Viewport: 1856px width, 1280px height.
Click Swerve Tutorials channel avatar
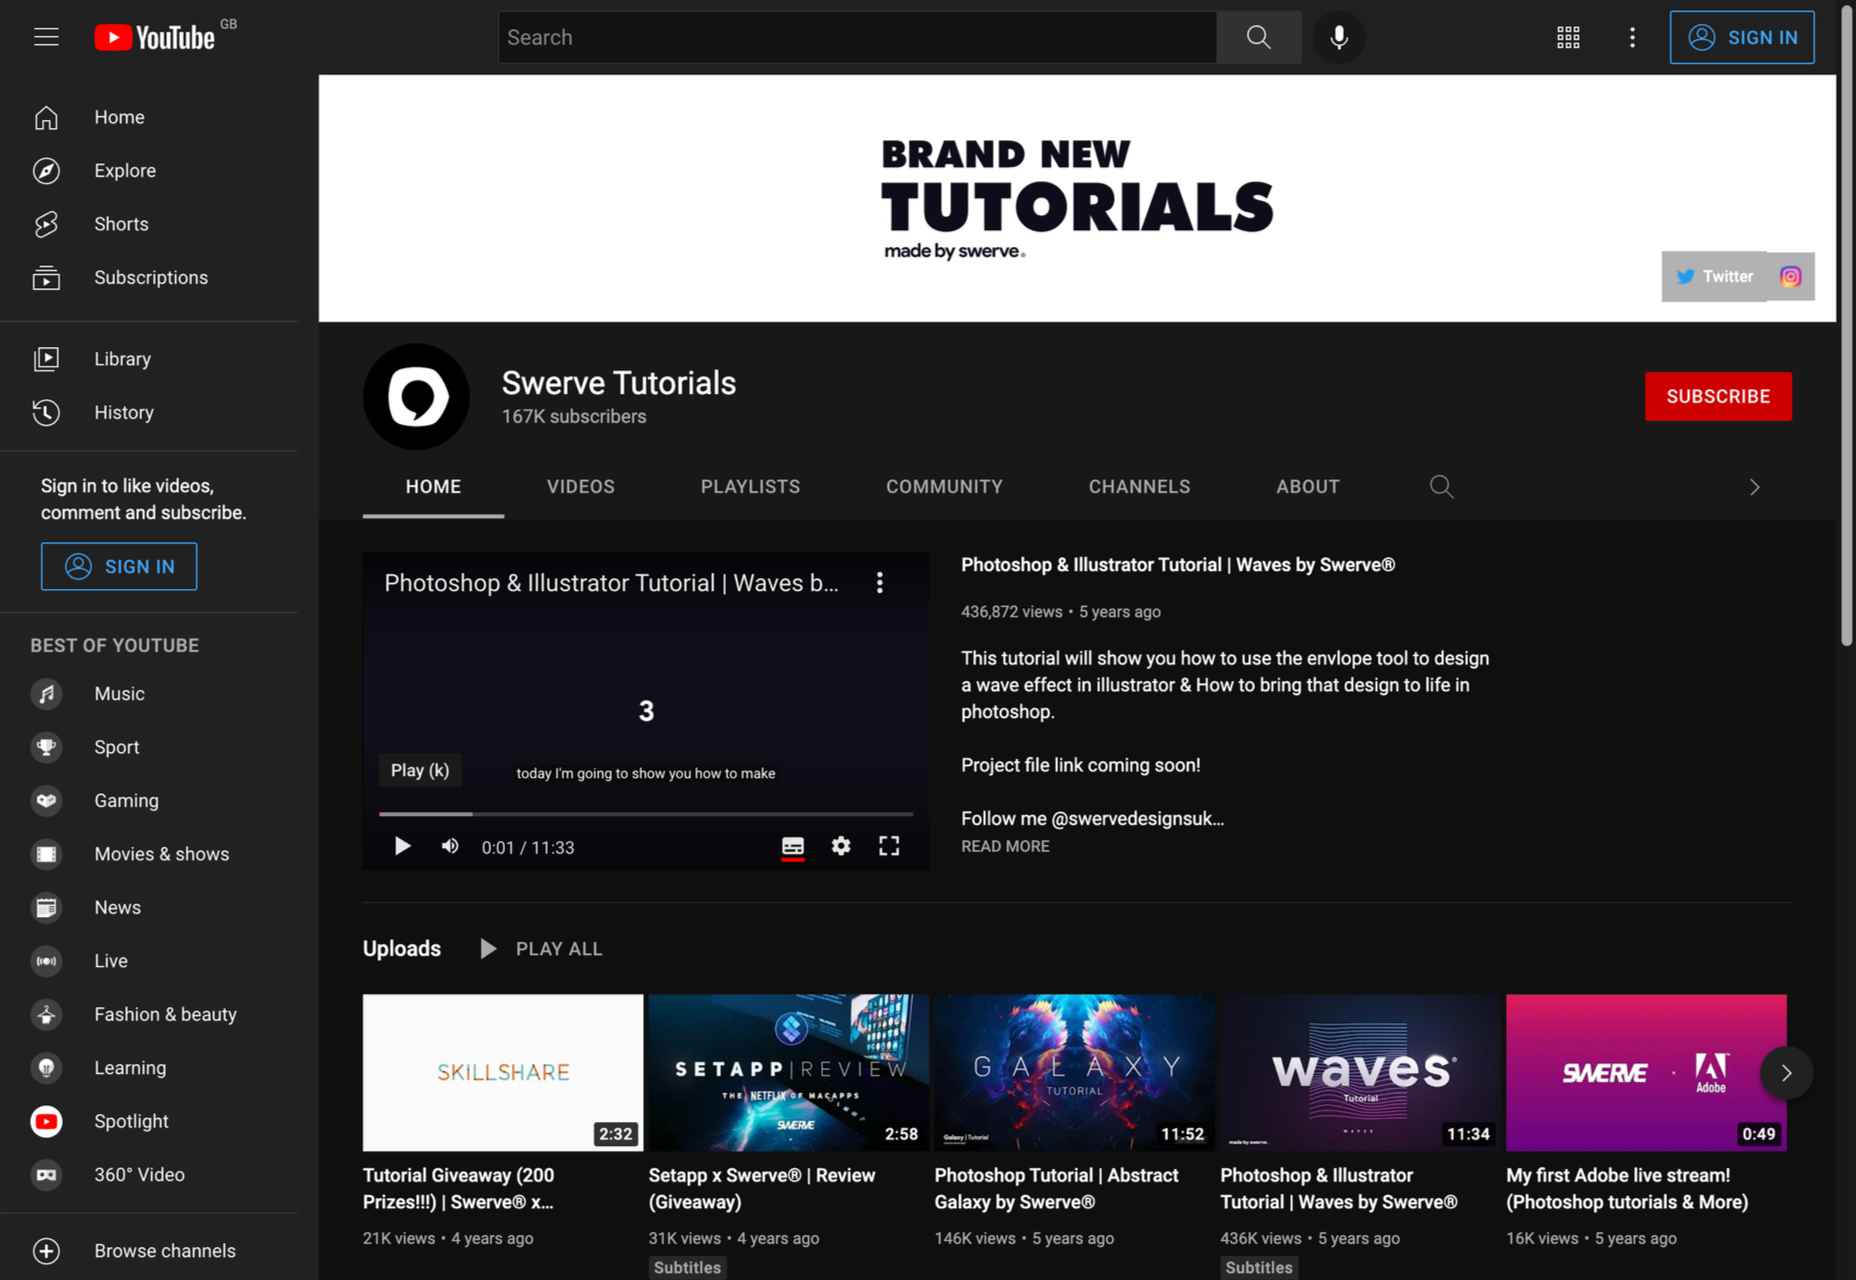tap(416, 397)
